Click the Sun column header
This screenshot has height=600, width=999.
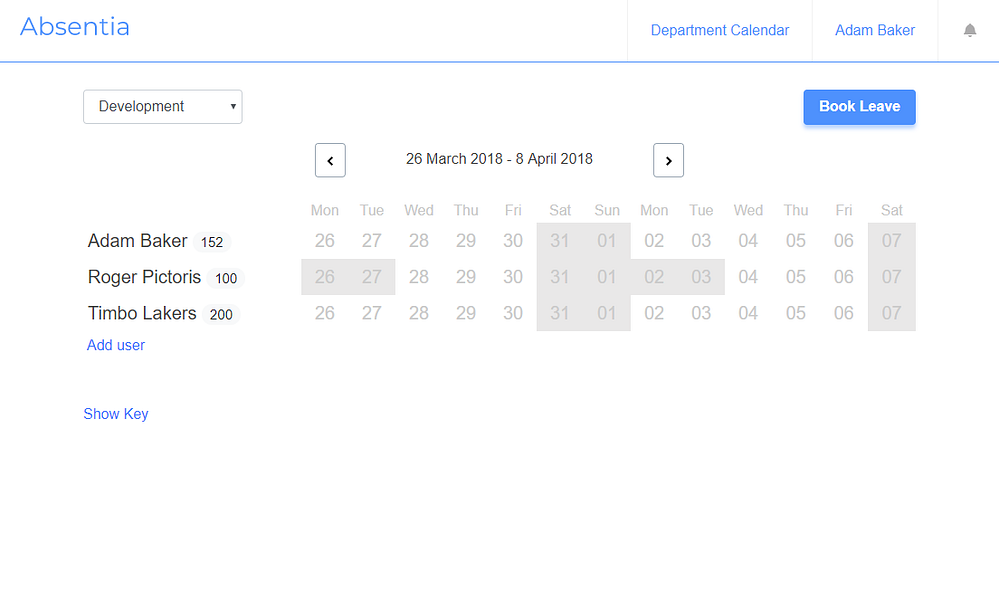coord(607,210)
